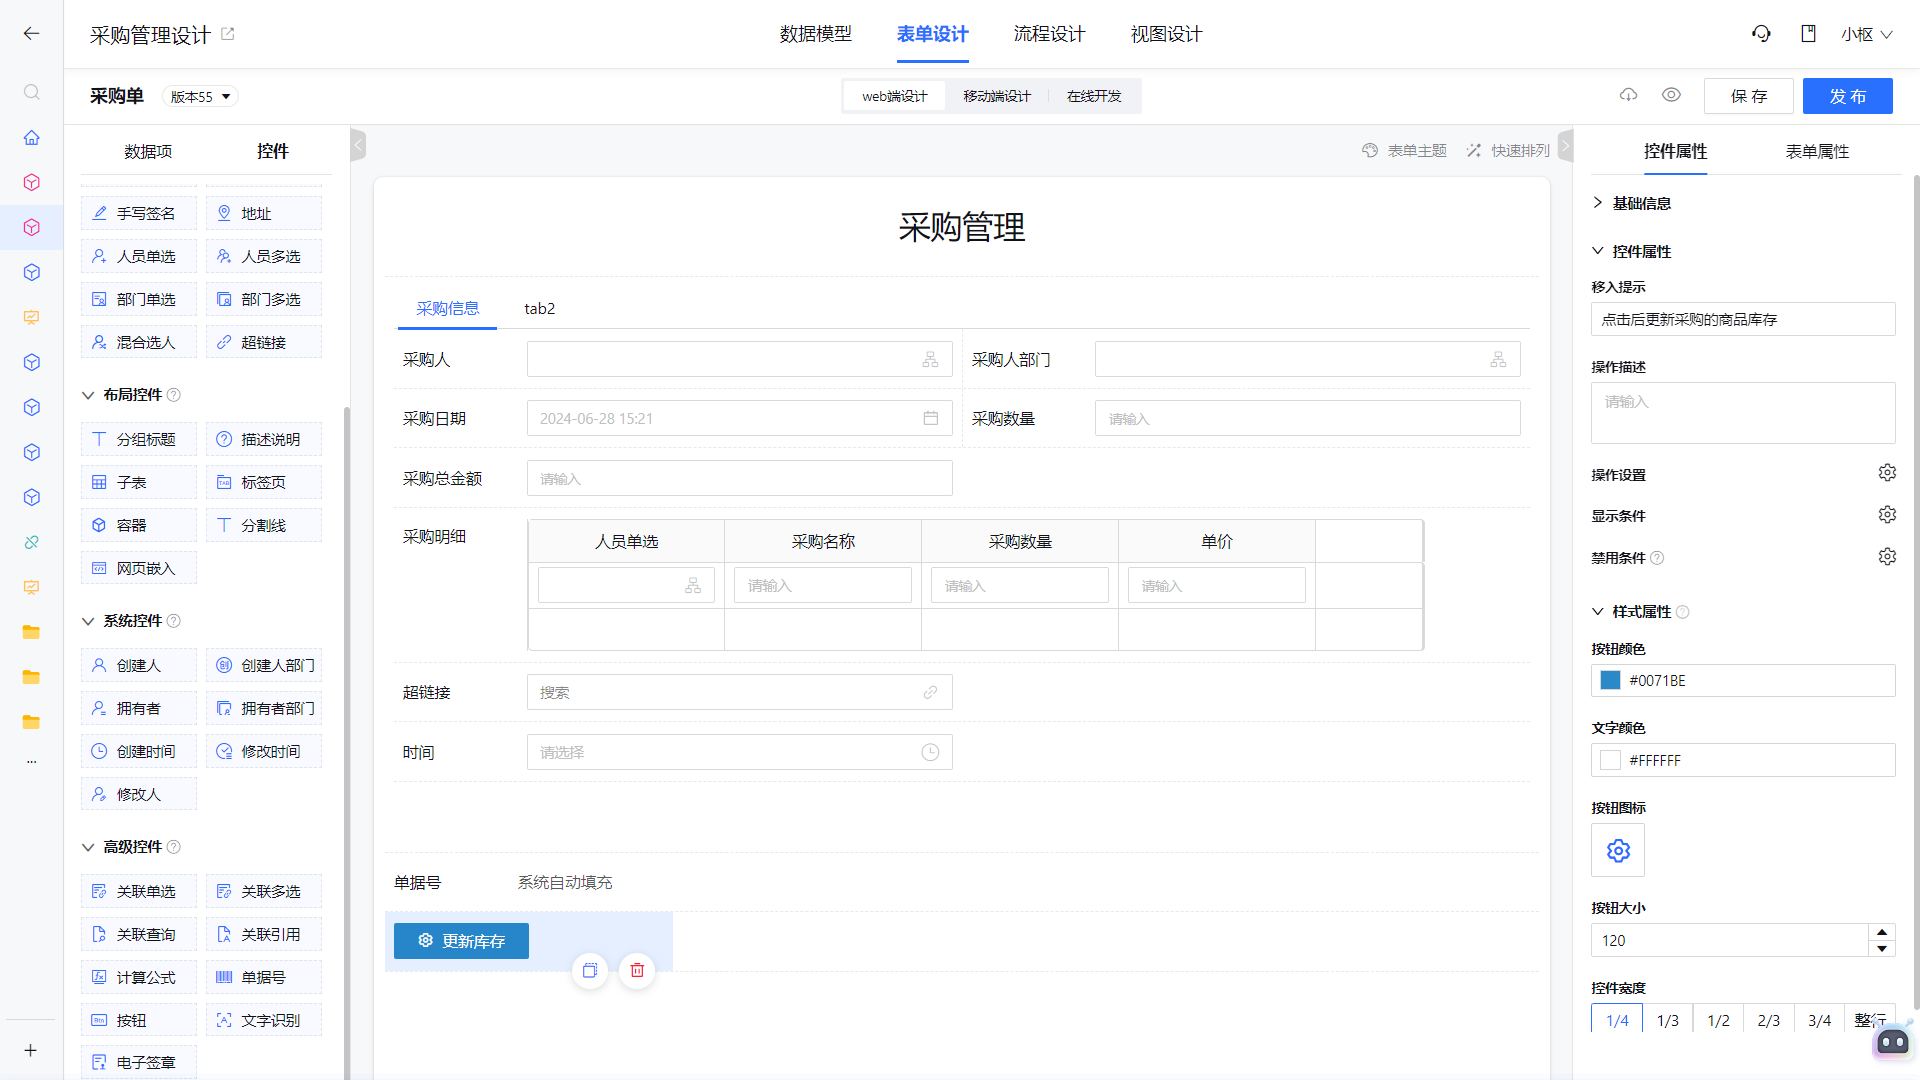Click 快速排列
The image size is (1920, 1080).
point(1507,150)
